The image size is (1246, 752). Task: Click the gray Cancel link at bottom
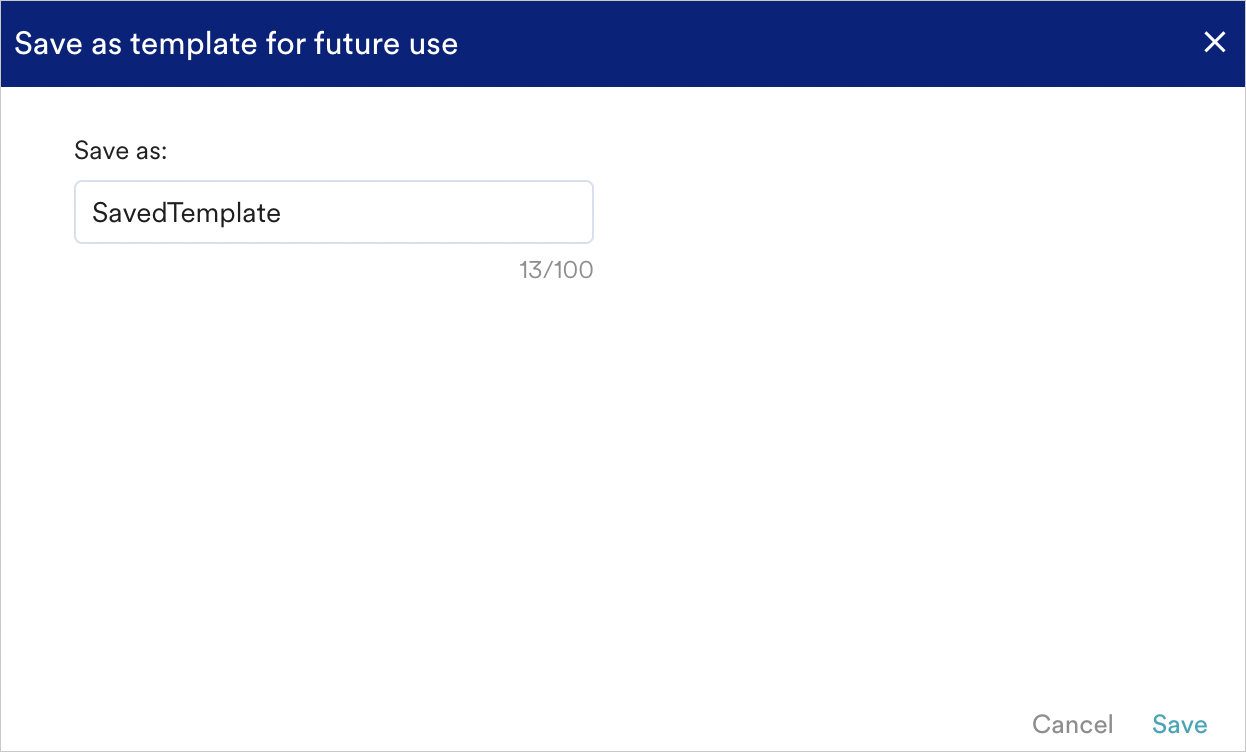tap(1072, 724)
